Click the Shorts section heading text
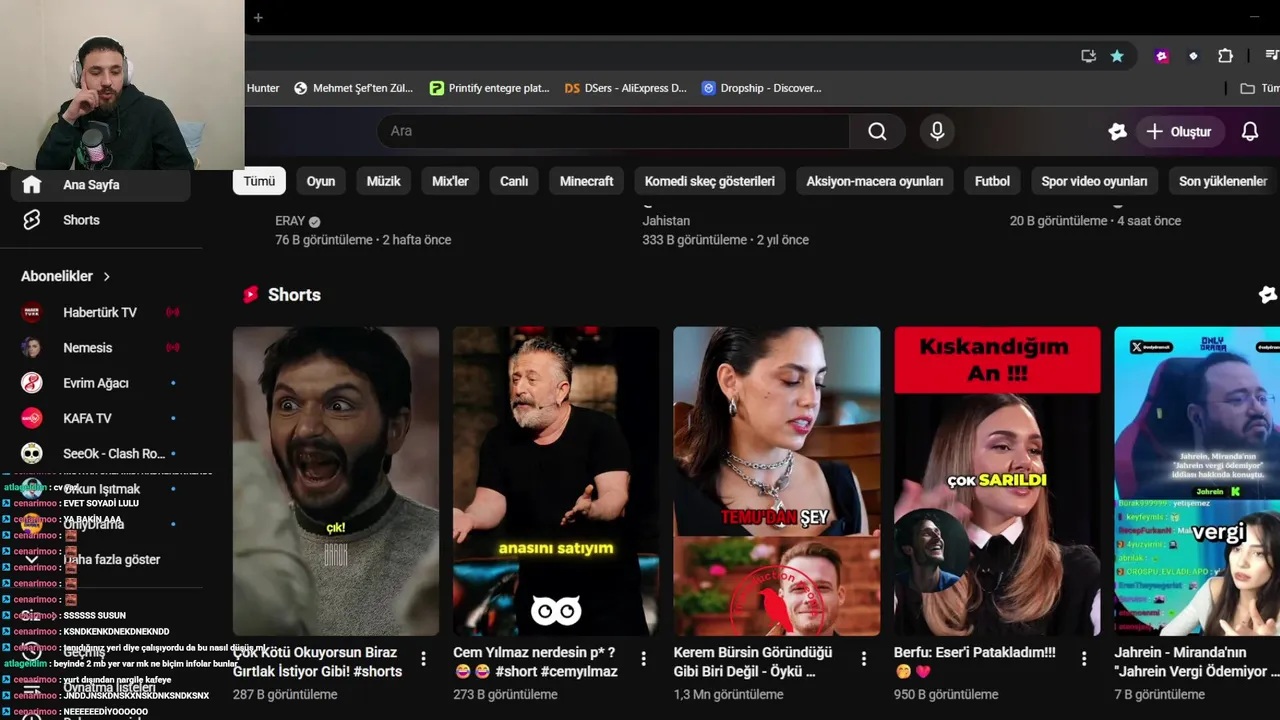This screenshot has height=720, width=1280. pos(294,295)
